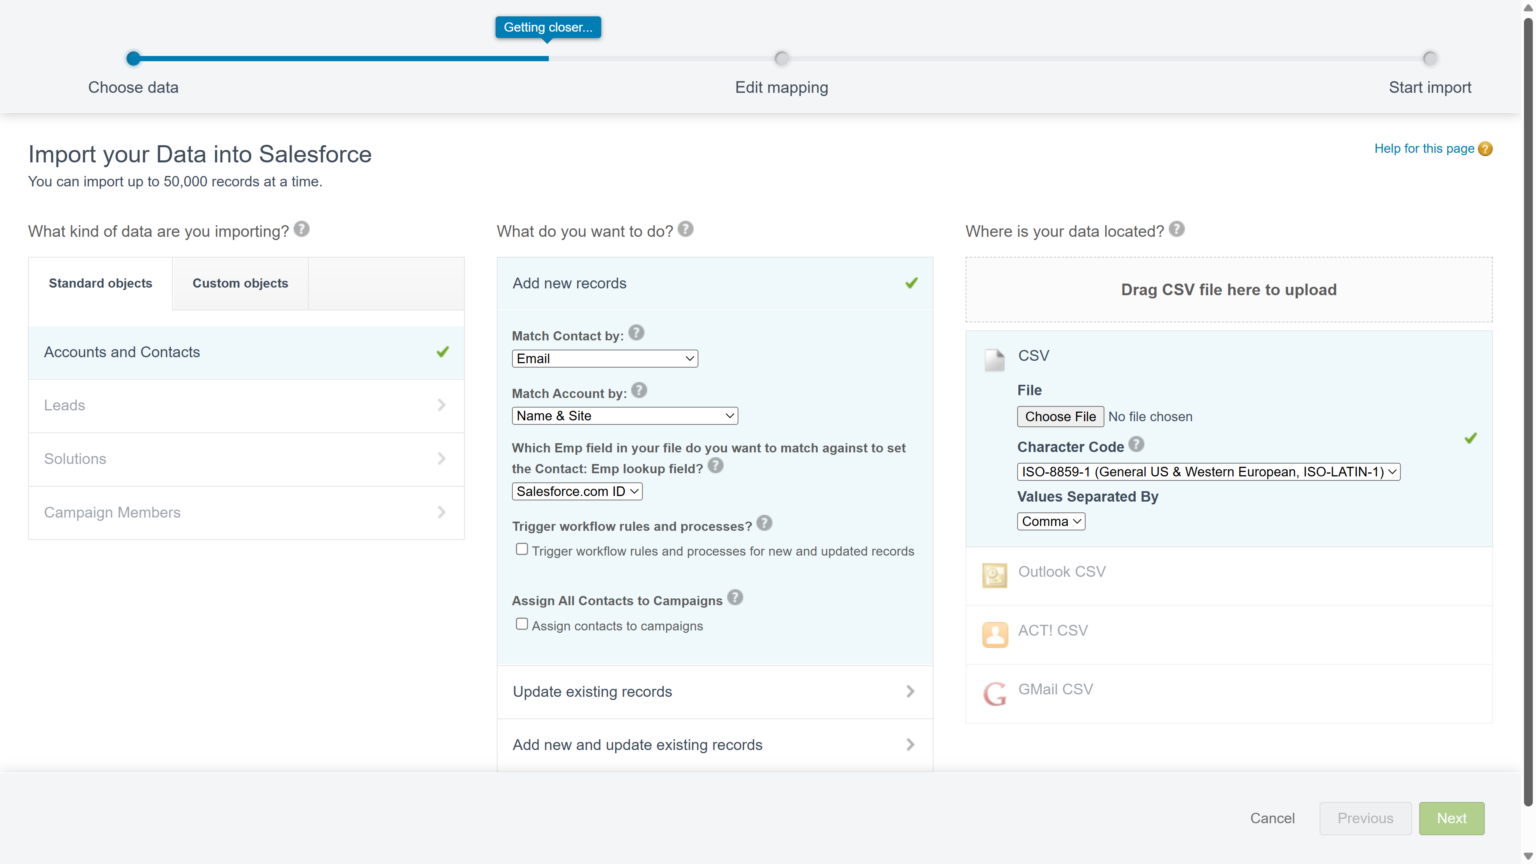
Task: Choose ACT! CSV as the data source
Action: pyautogui.click(x=1052, y=630)
